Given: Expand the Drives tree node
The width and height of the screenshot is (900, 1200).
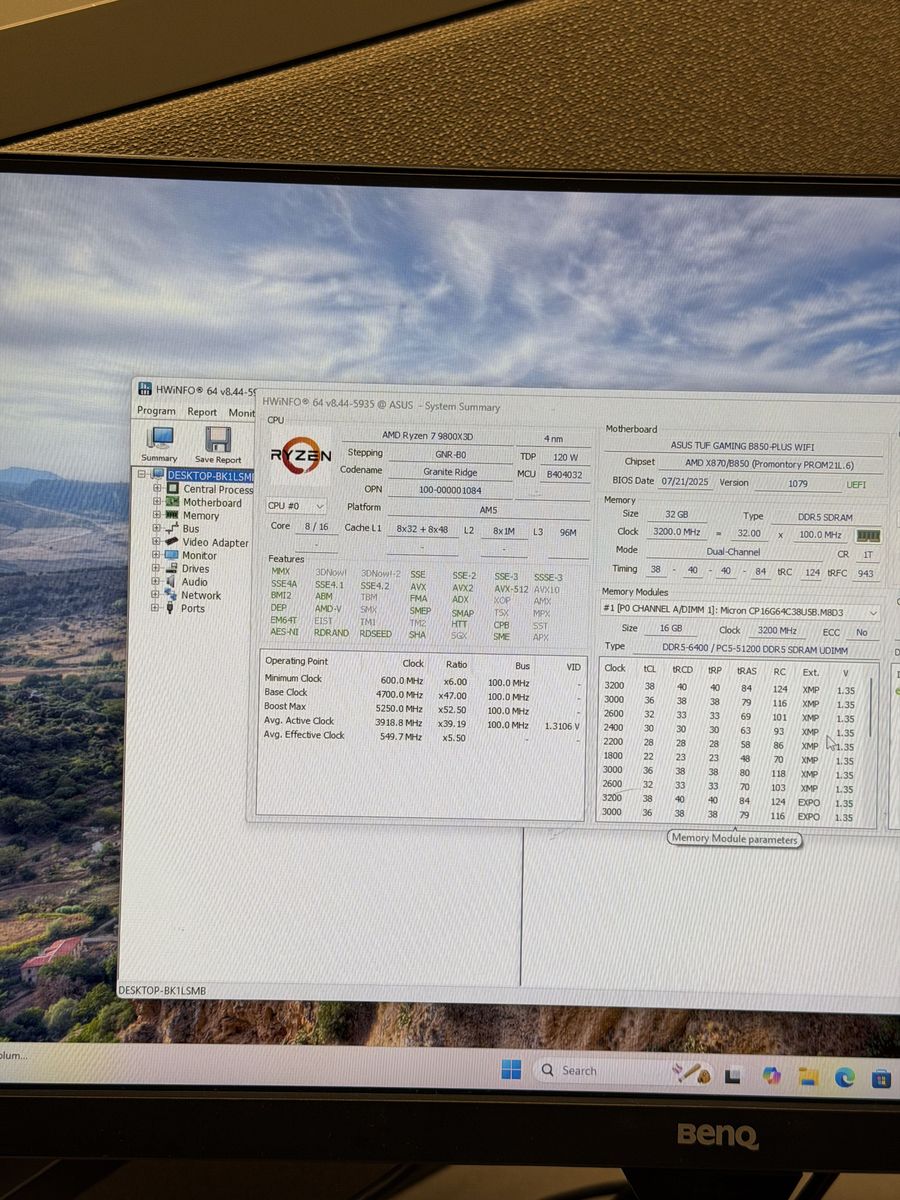Looking at the screenshot, I should coord(157,568).
